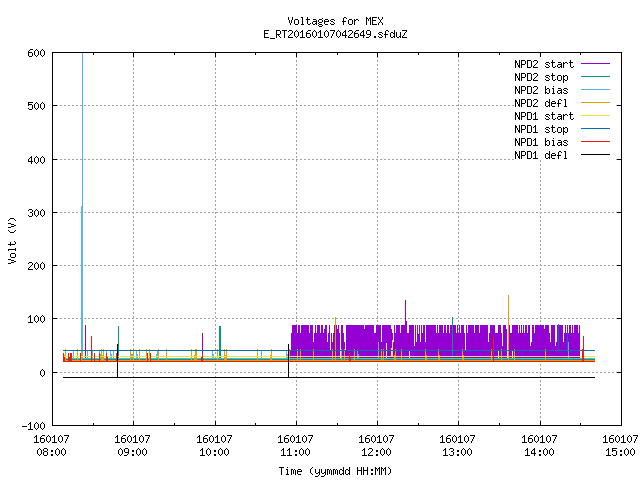Click the x-axis tick 160107 10:00
The image size is (640, 480).
click(x=214, y=446)
